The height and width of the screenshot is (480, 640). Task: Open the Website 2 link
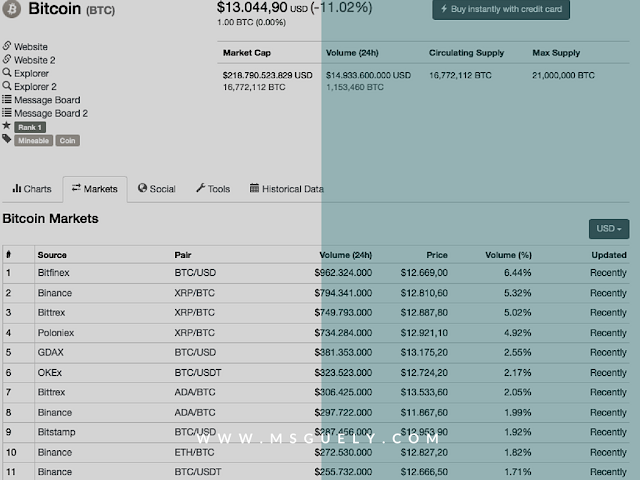pos(35,60)
